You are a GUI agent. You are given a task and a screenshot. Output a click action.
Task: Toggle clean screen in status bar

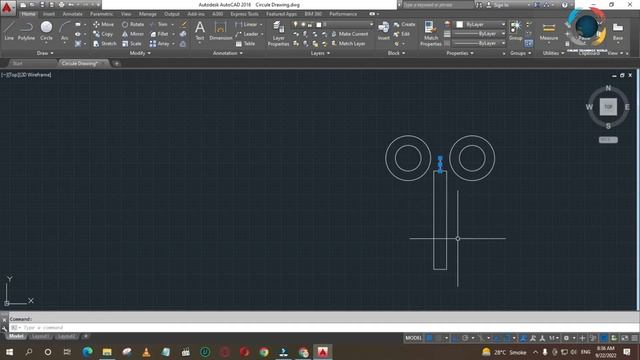point(625,338)
